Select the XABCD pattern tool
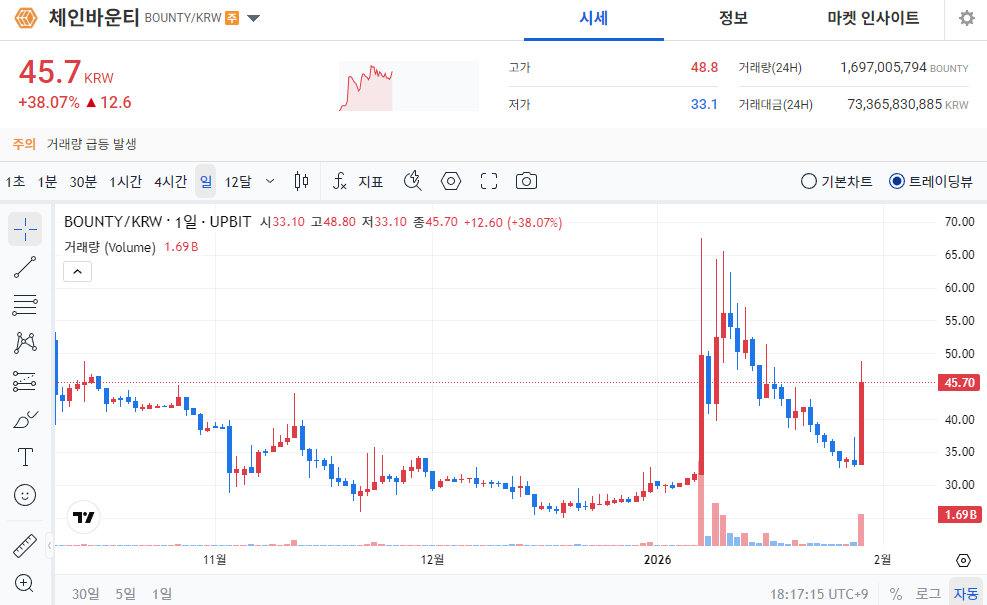 (x=25, y=342)
